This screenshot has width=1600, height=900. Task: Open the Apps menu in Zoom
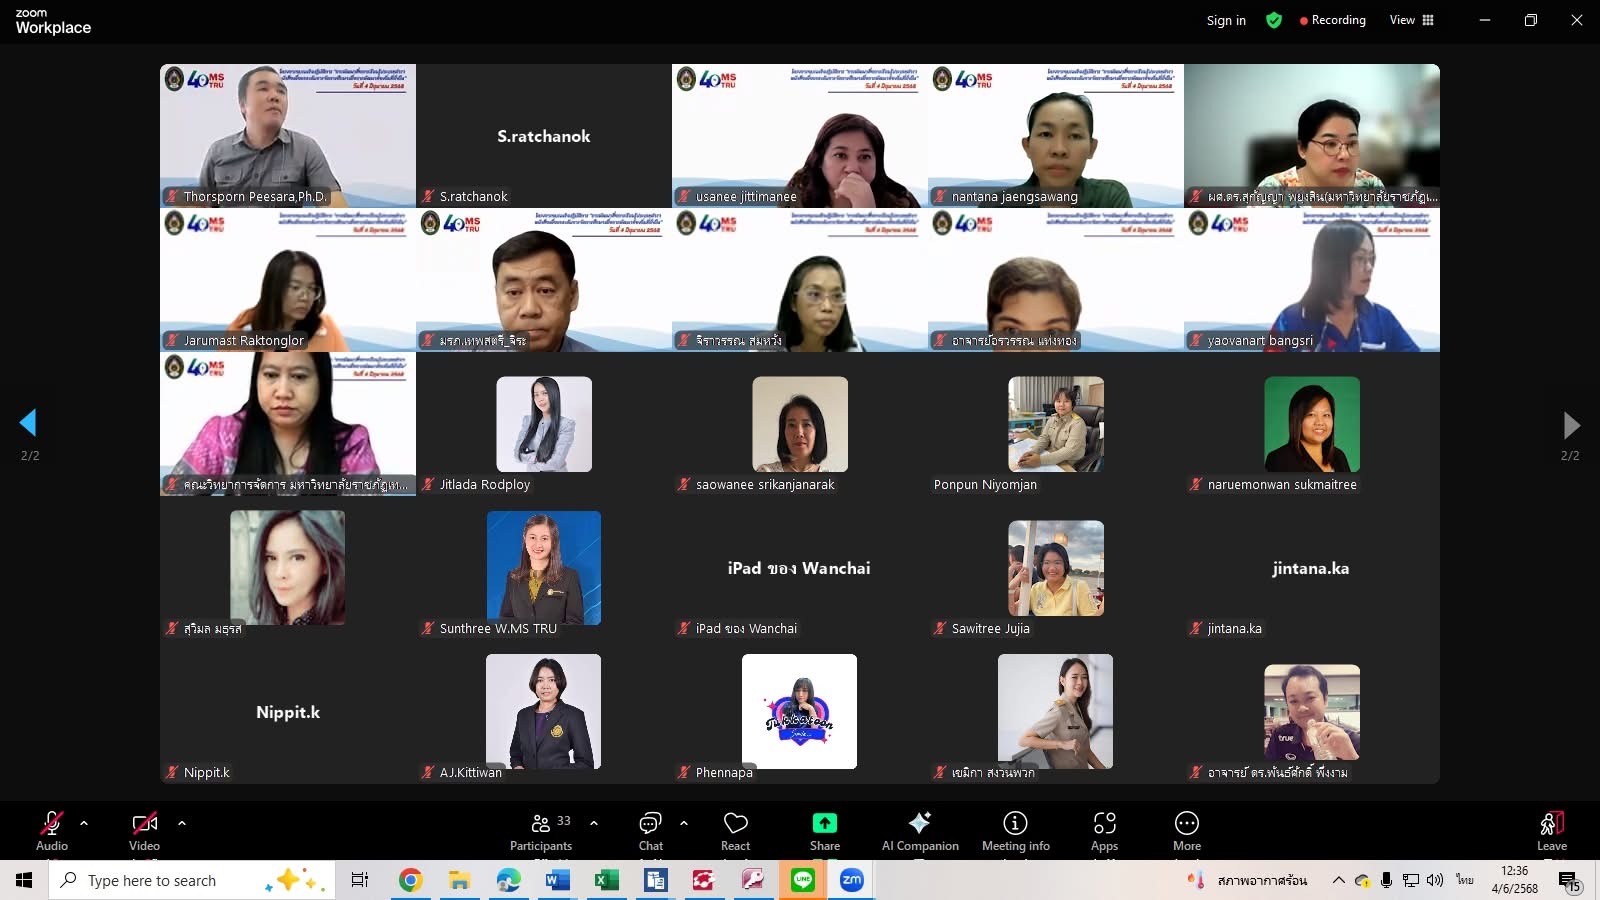tap(1104, 830)
